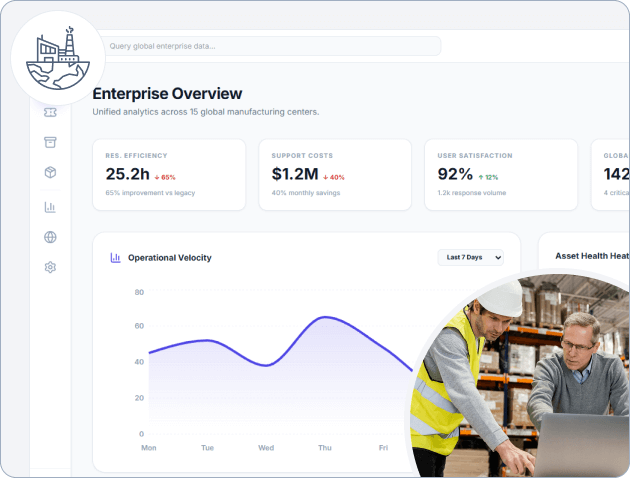Image resolution: width=630 pixels, height=478 pixels.
Task: Click the Mon label on chart axis
Action: click(149, 447)
